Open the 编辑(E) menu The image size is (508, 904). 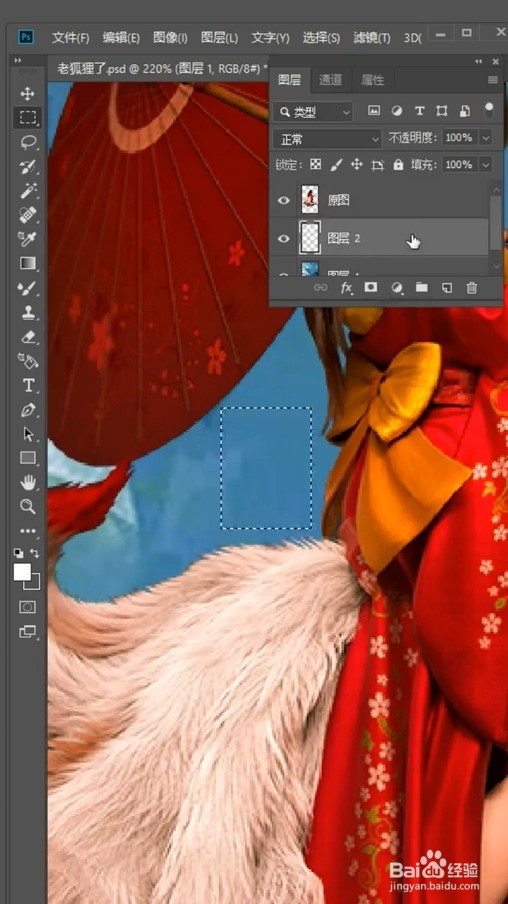coord(121,38)
